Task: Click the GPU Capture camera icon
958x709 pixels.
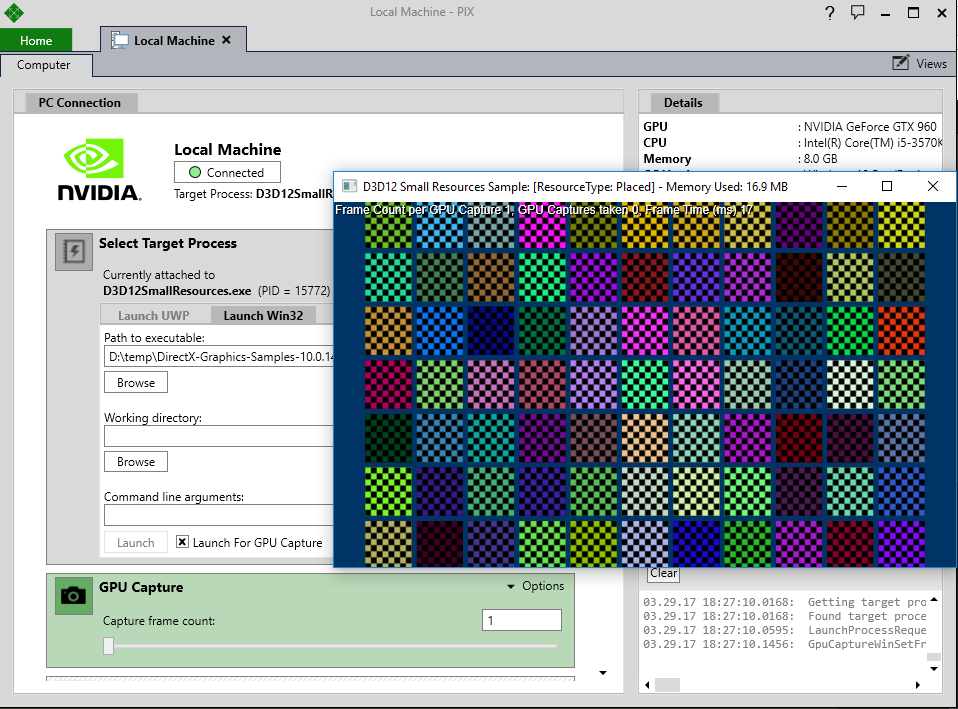Action: 72,595
